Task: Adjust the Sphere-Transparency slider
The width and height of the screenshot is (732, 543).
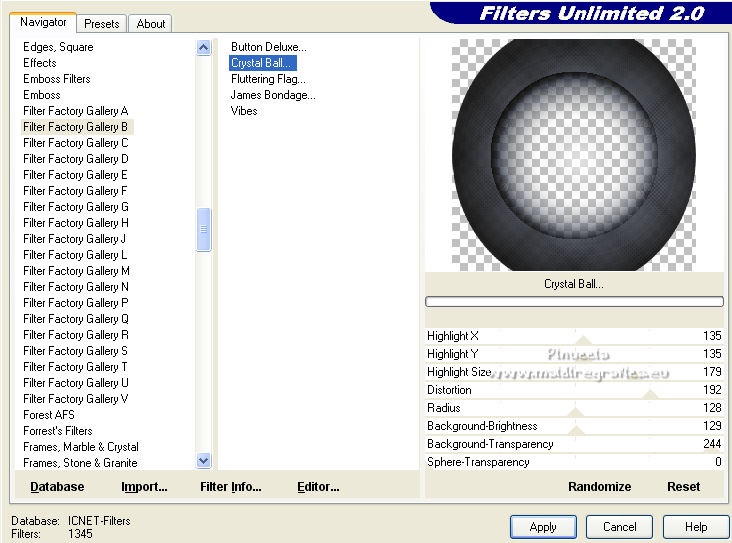Action: pos(574,462)
